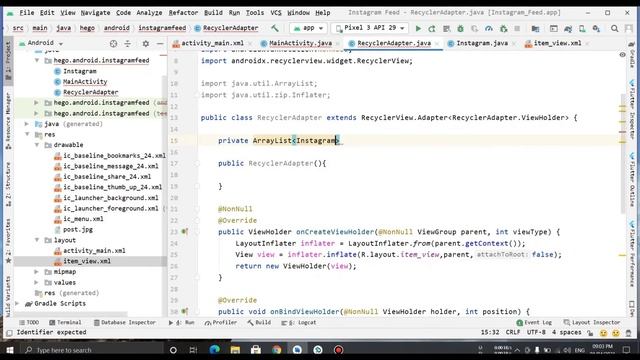Select post.jpg in project tree

click(x=78, y=229)
